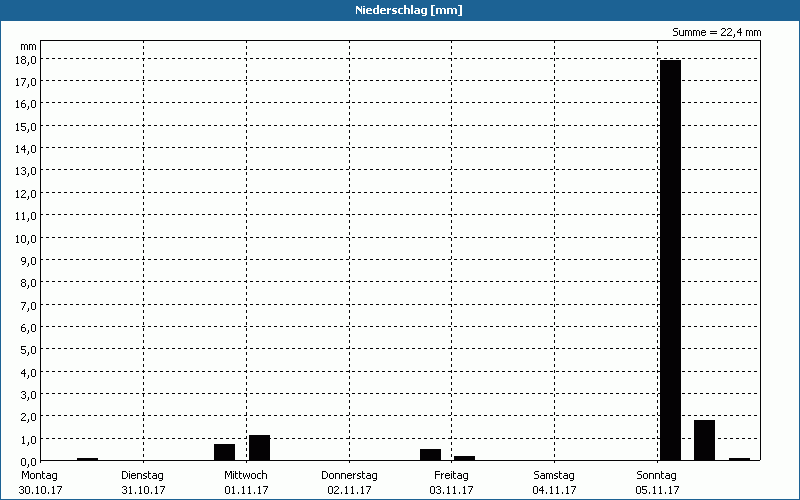Select the 31.10.17 date label
This screenshot has height=500, width=800.
[143, 490]
